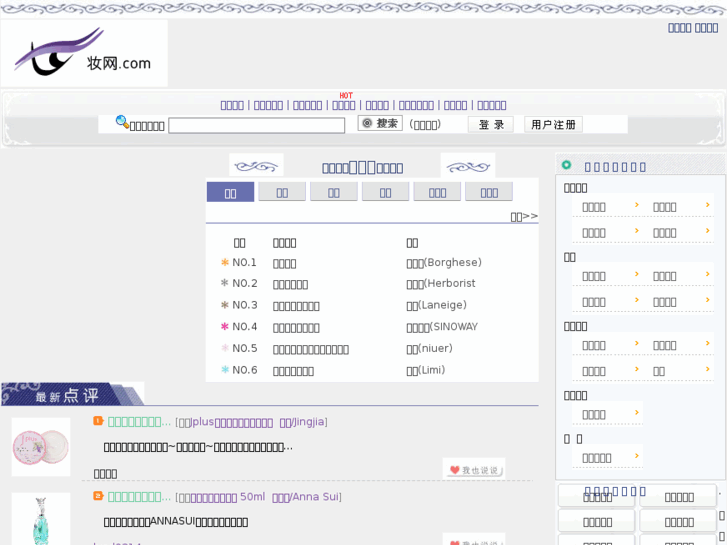Click the brown star beside NO.3

225,305
